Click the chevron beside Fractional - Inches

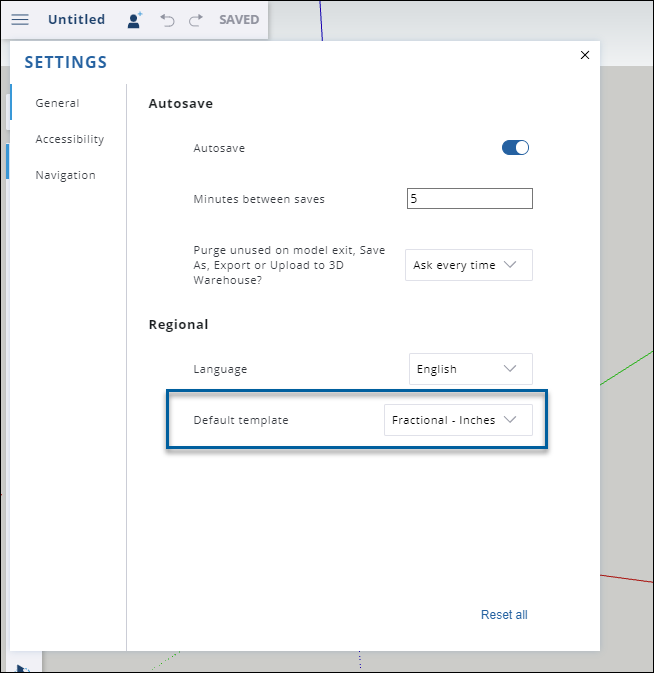click(x=509, y=419)
